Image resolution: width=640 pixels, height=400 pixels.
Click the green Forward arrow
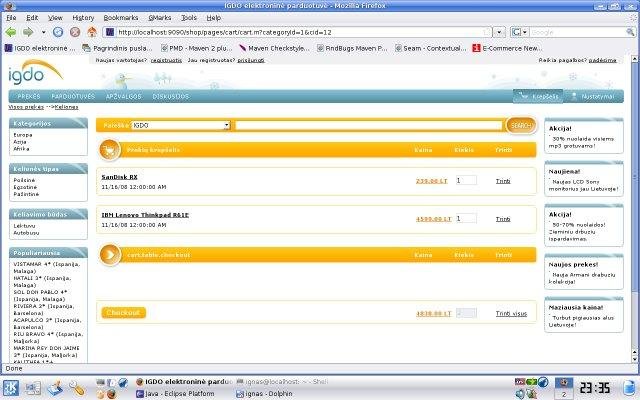[x=28, y=32]
